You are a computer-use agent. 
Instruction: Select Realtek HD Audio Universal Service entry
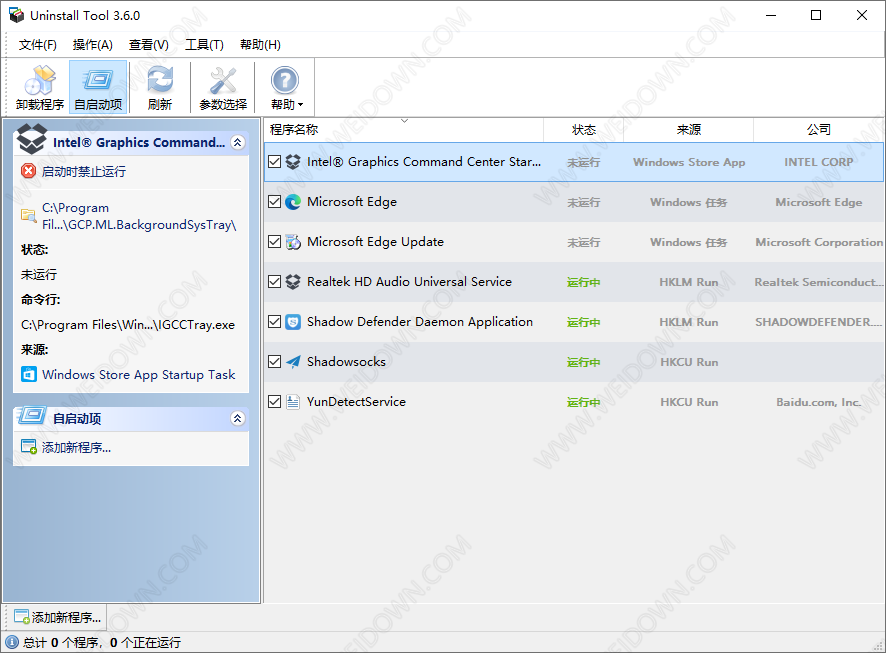coord(409,282)
